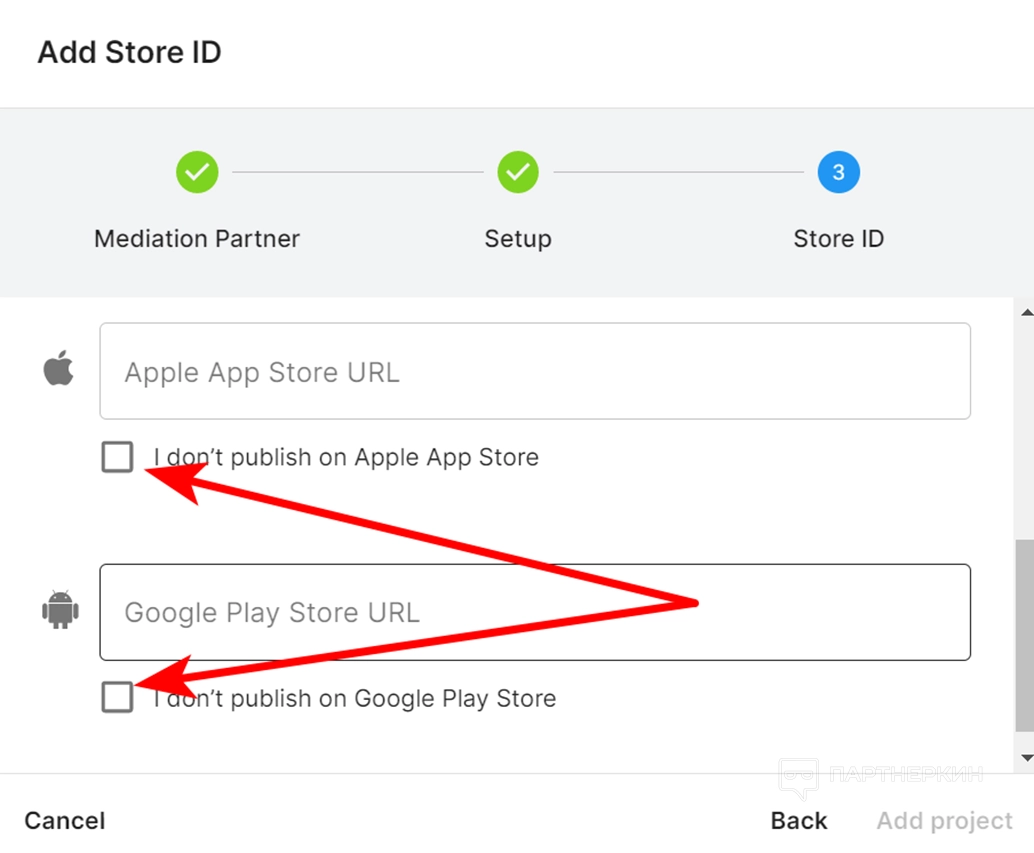
Task: Select the Store ID step label
Action: [x=838, y=239]
